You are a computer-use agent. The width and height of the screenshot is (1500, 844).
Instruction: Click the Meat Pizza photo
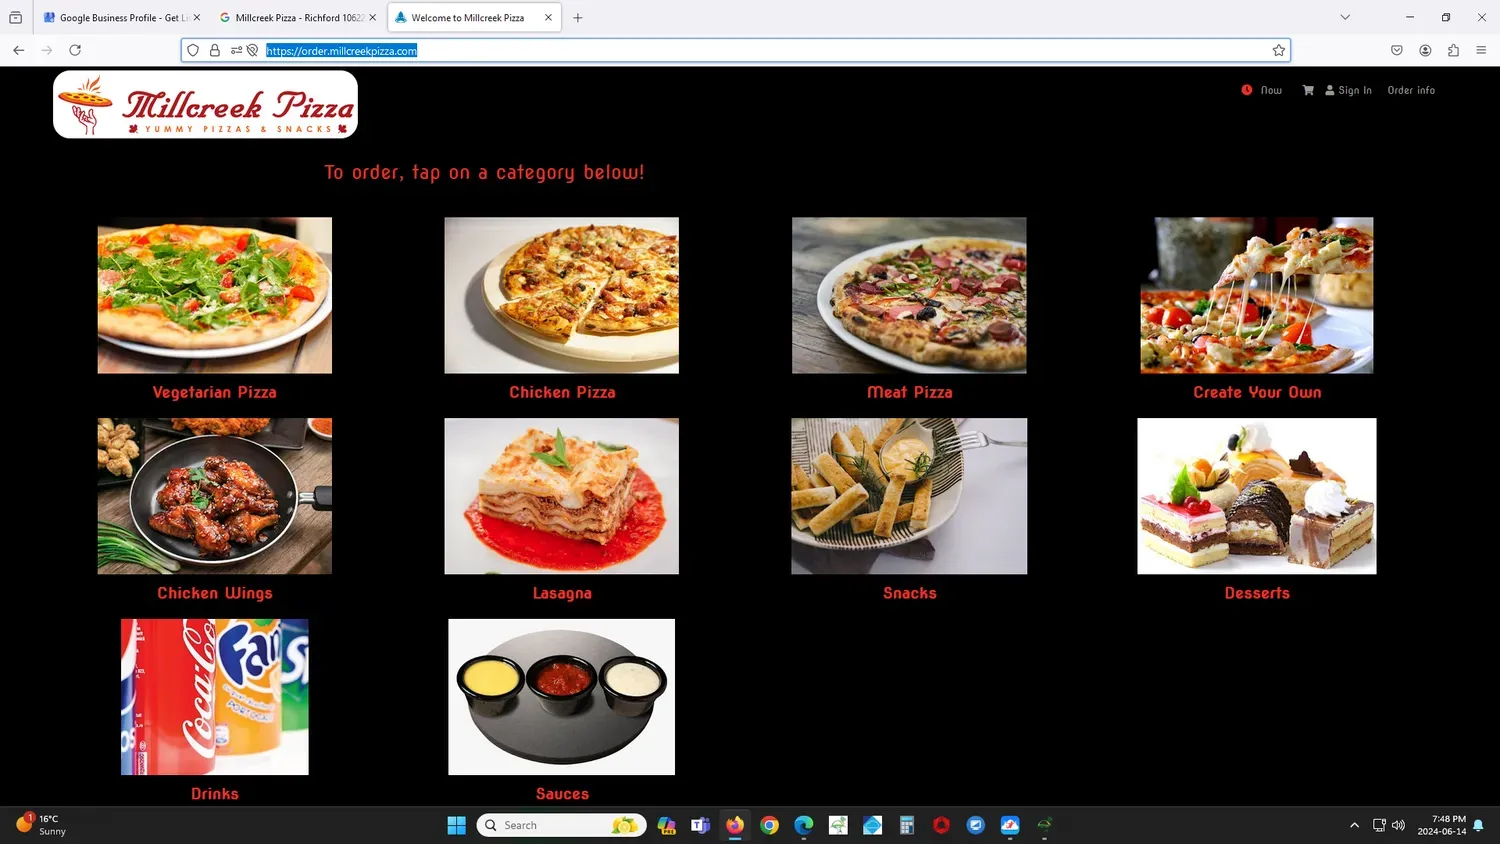(x=909, y=295)
